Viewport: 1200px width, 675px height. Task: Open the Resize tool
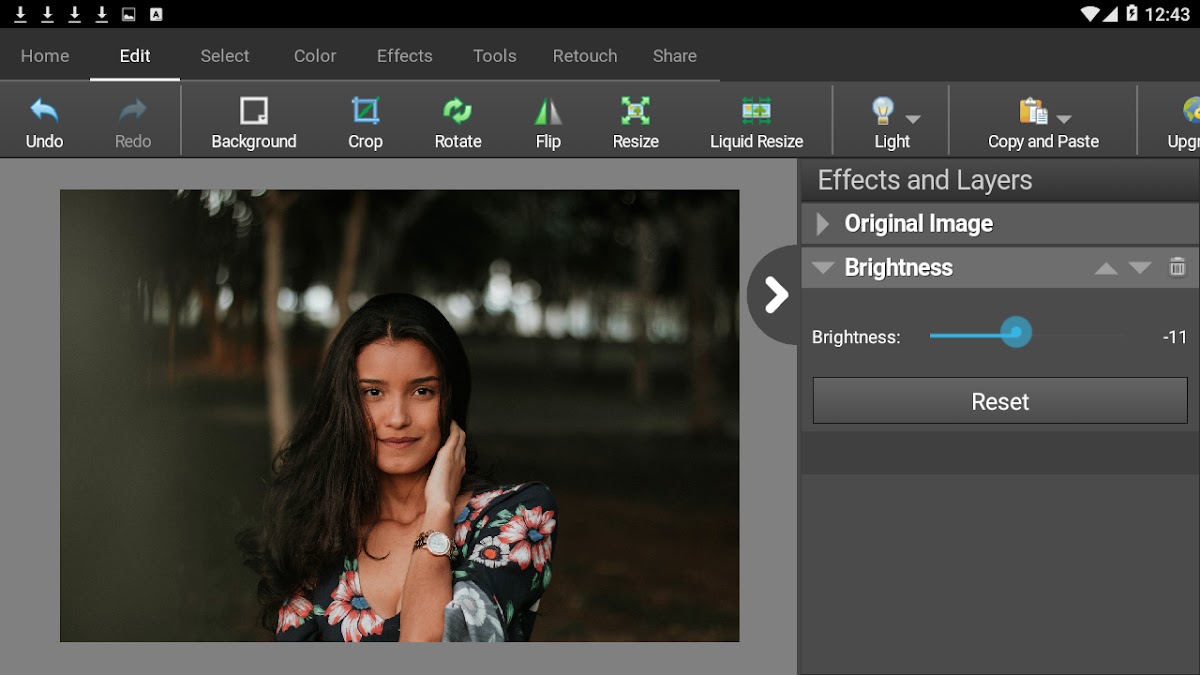635,122
